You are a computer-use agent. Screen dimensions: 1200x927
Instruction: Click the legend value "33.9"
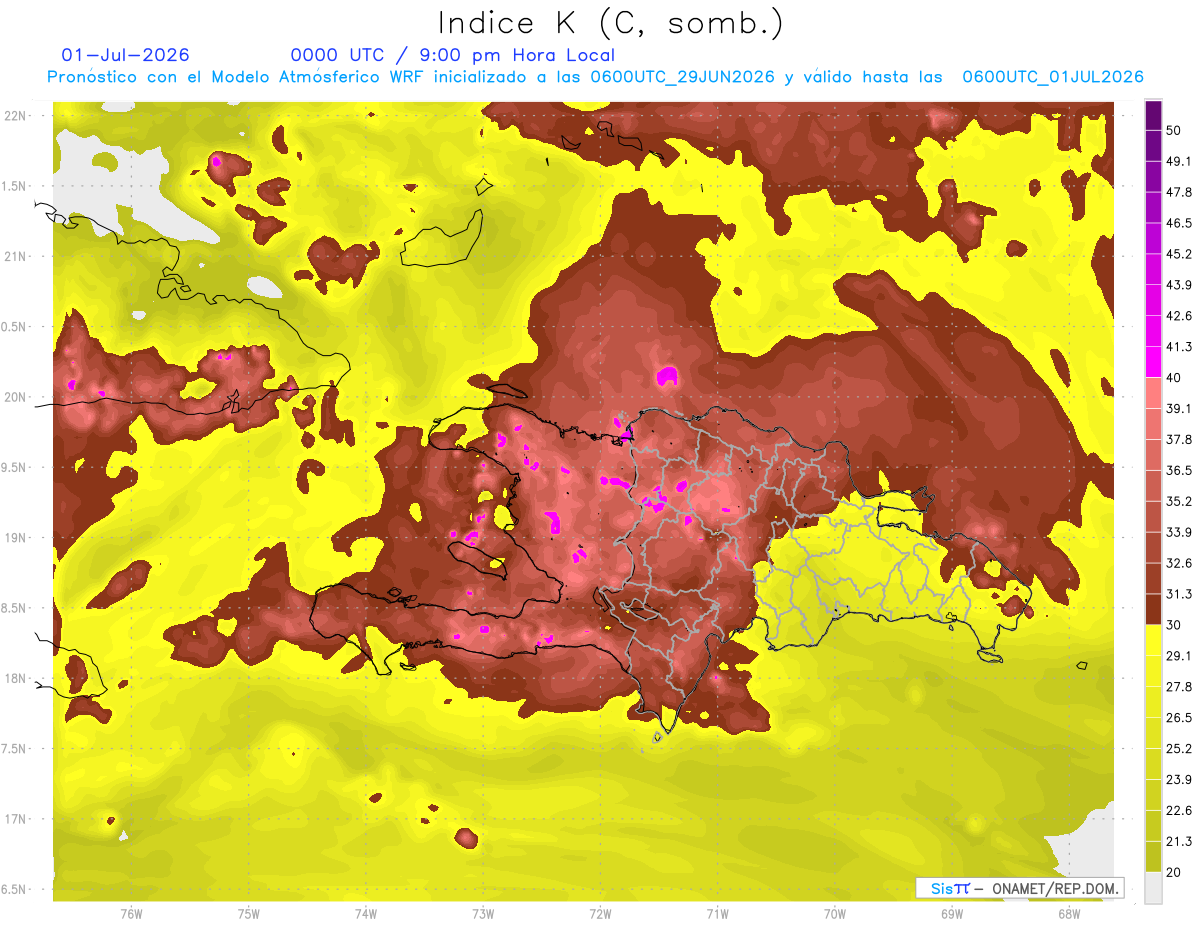[x=1179, y=532]
